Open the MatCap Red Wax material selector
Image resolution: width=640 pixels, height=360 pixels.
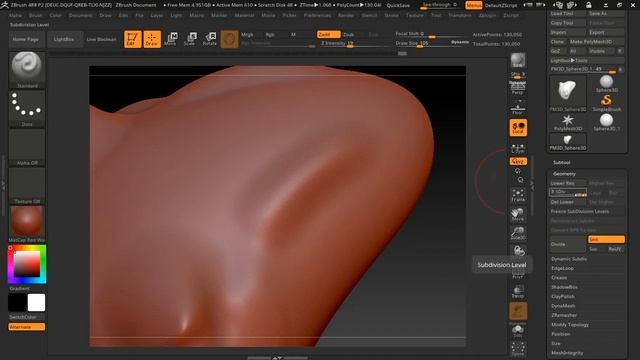point(27,224)
